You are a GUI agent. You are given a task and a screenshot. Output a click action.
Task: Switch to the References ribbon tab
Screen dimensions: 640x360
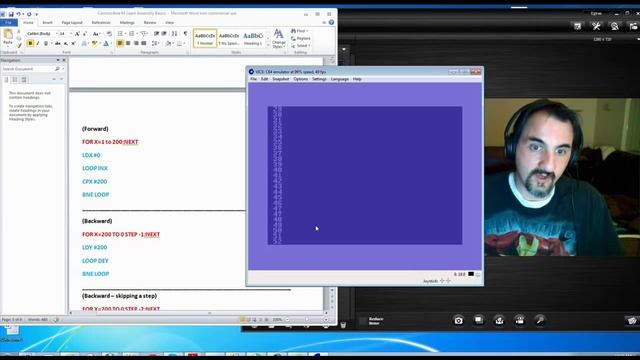coord(101,22)
